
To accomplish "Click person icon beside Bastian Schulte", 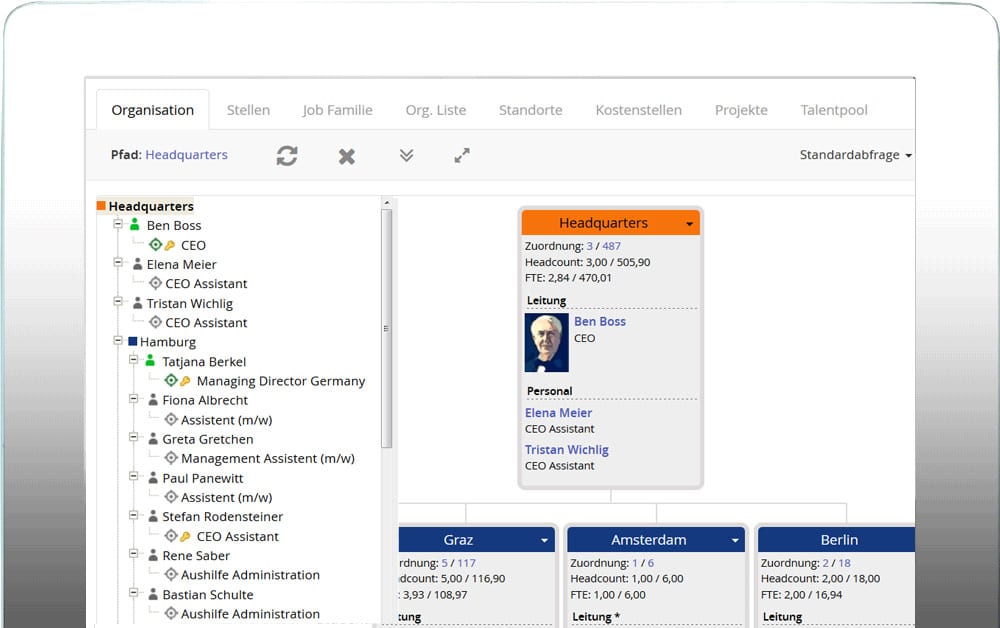I will point(153,594).
